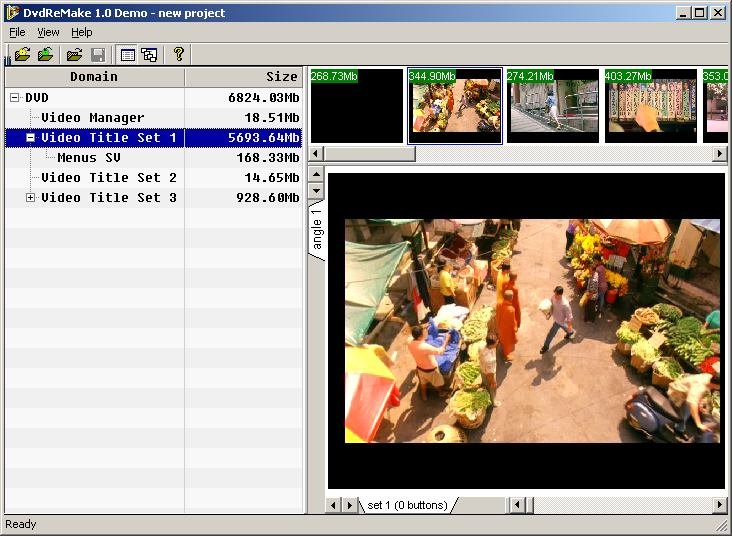Viewport: 732px width, 536px height.
Task: Click the 6824.03Mb size value
Action: tap(264, 98)
